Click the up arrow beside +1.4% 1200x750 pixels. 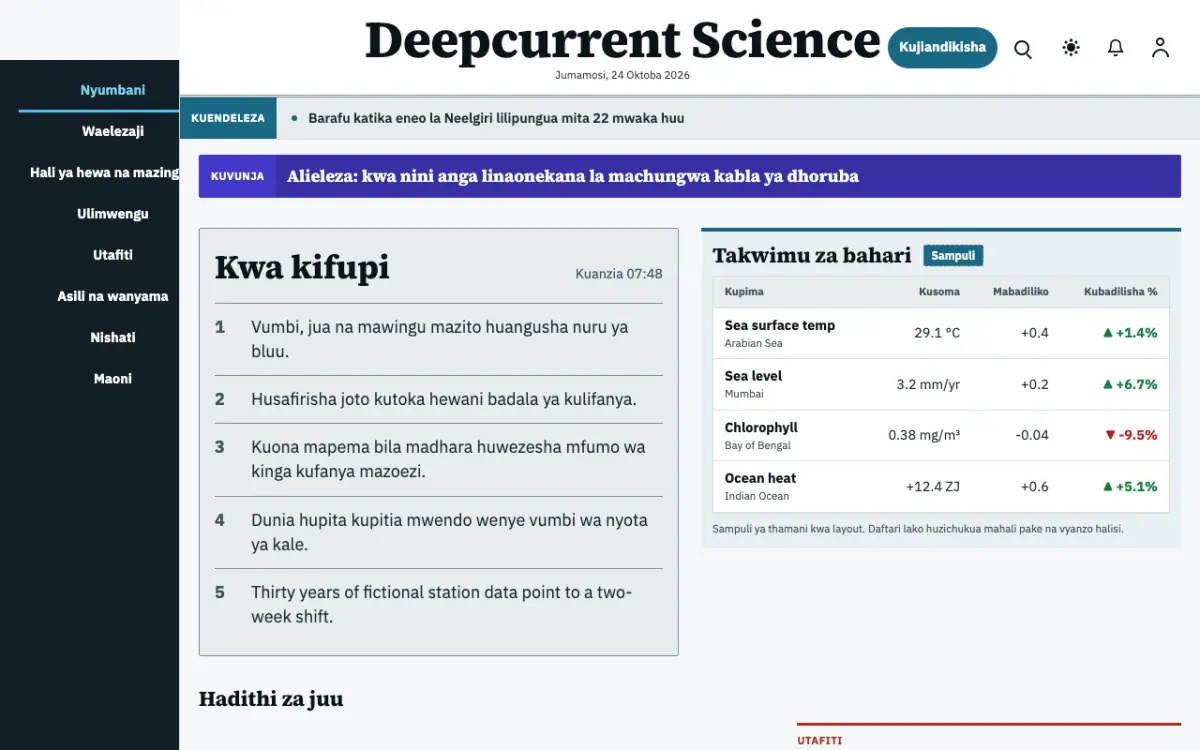[x=1108, y=333]
